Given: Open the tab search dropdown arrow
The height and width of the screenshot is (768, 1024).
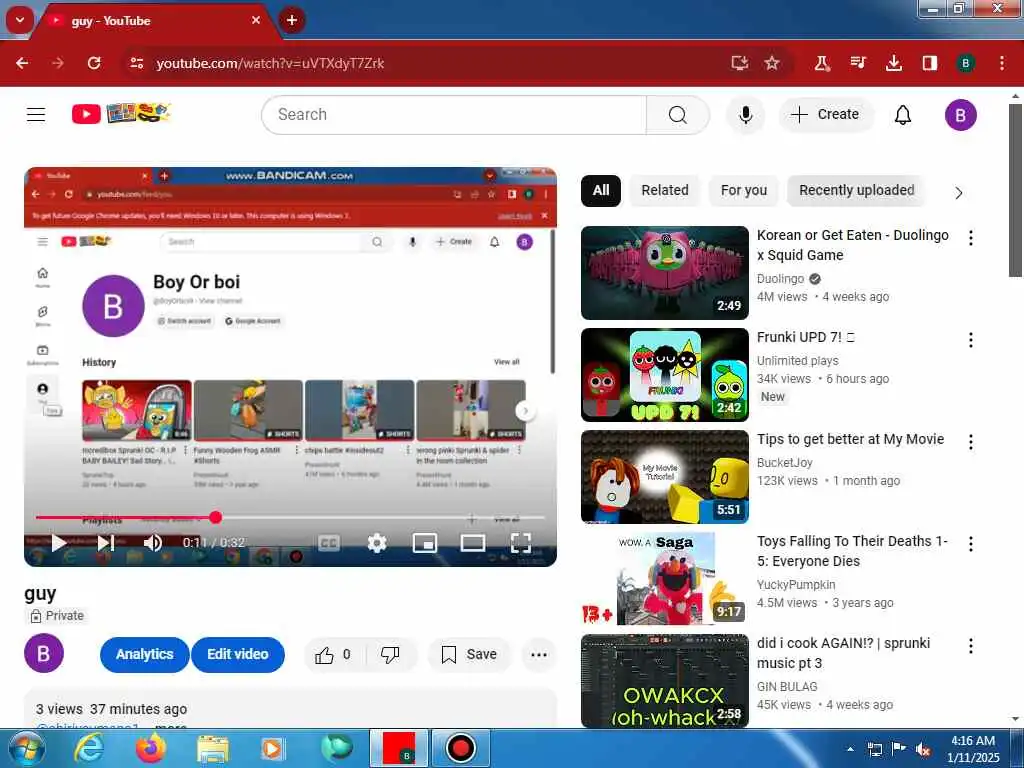Looking at the screenshot, I should click(20, 20).
